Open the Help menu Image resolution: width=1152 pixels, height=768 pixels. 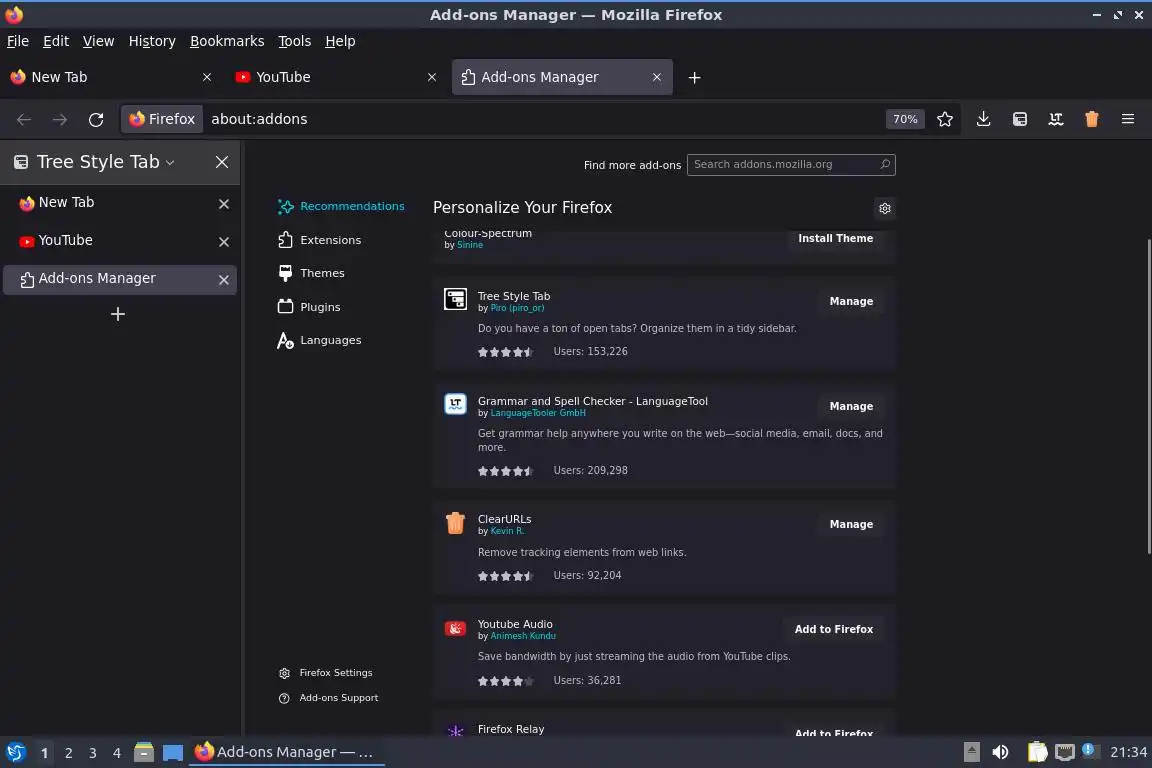340,41
